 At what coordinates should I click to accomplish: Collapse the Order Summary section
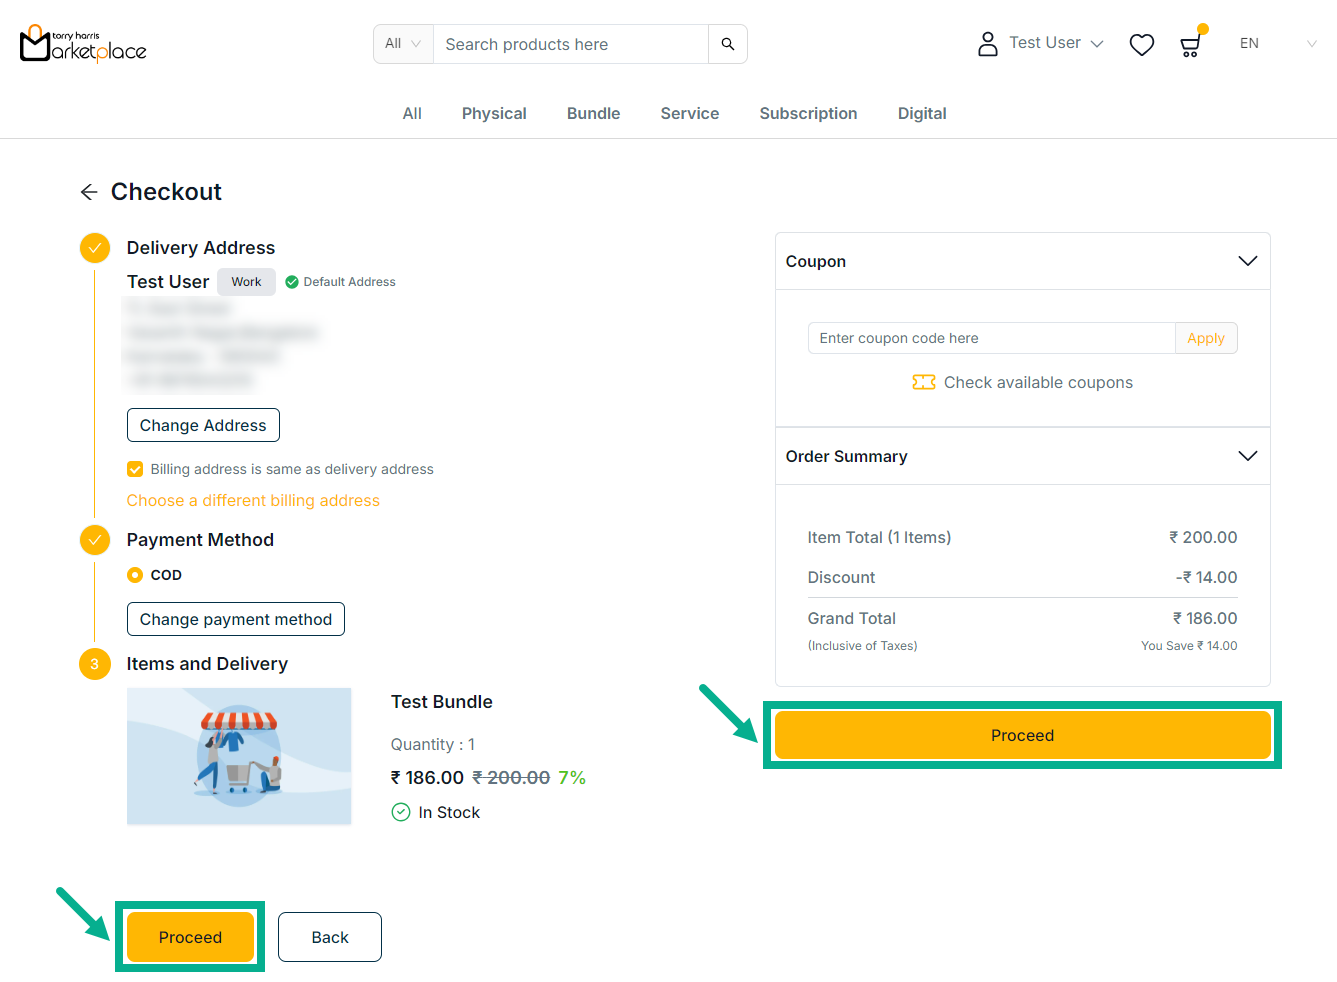click(x=1247, y=456)
